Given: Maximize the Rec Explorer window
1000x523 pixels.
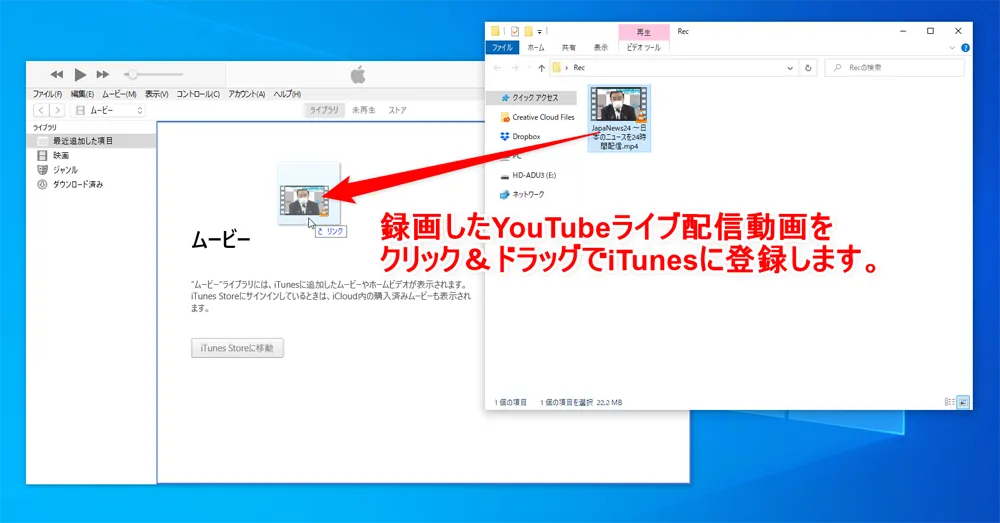Looking at the screenshot, I should click(930, 31).
